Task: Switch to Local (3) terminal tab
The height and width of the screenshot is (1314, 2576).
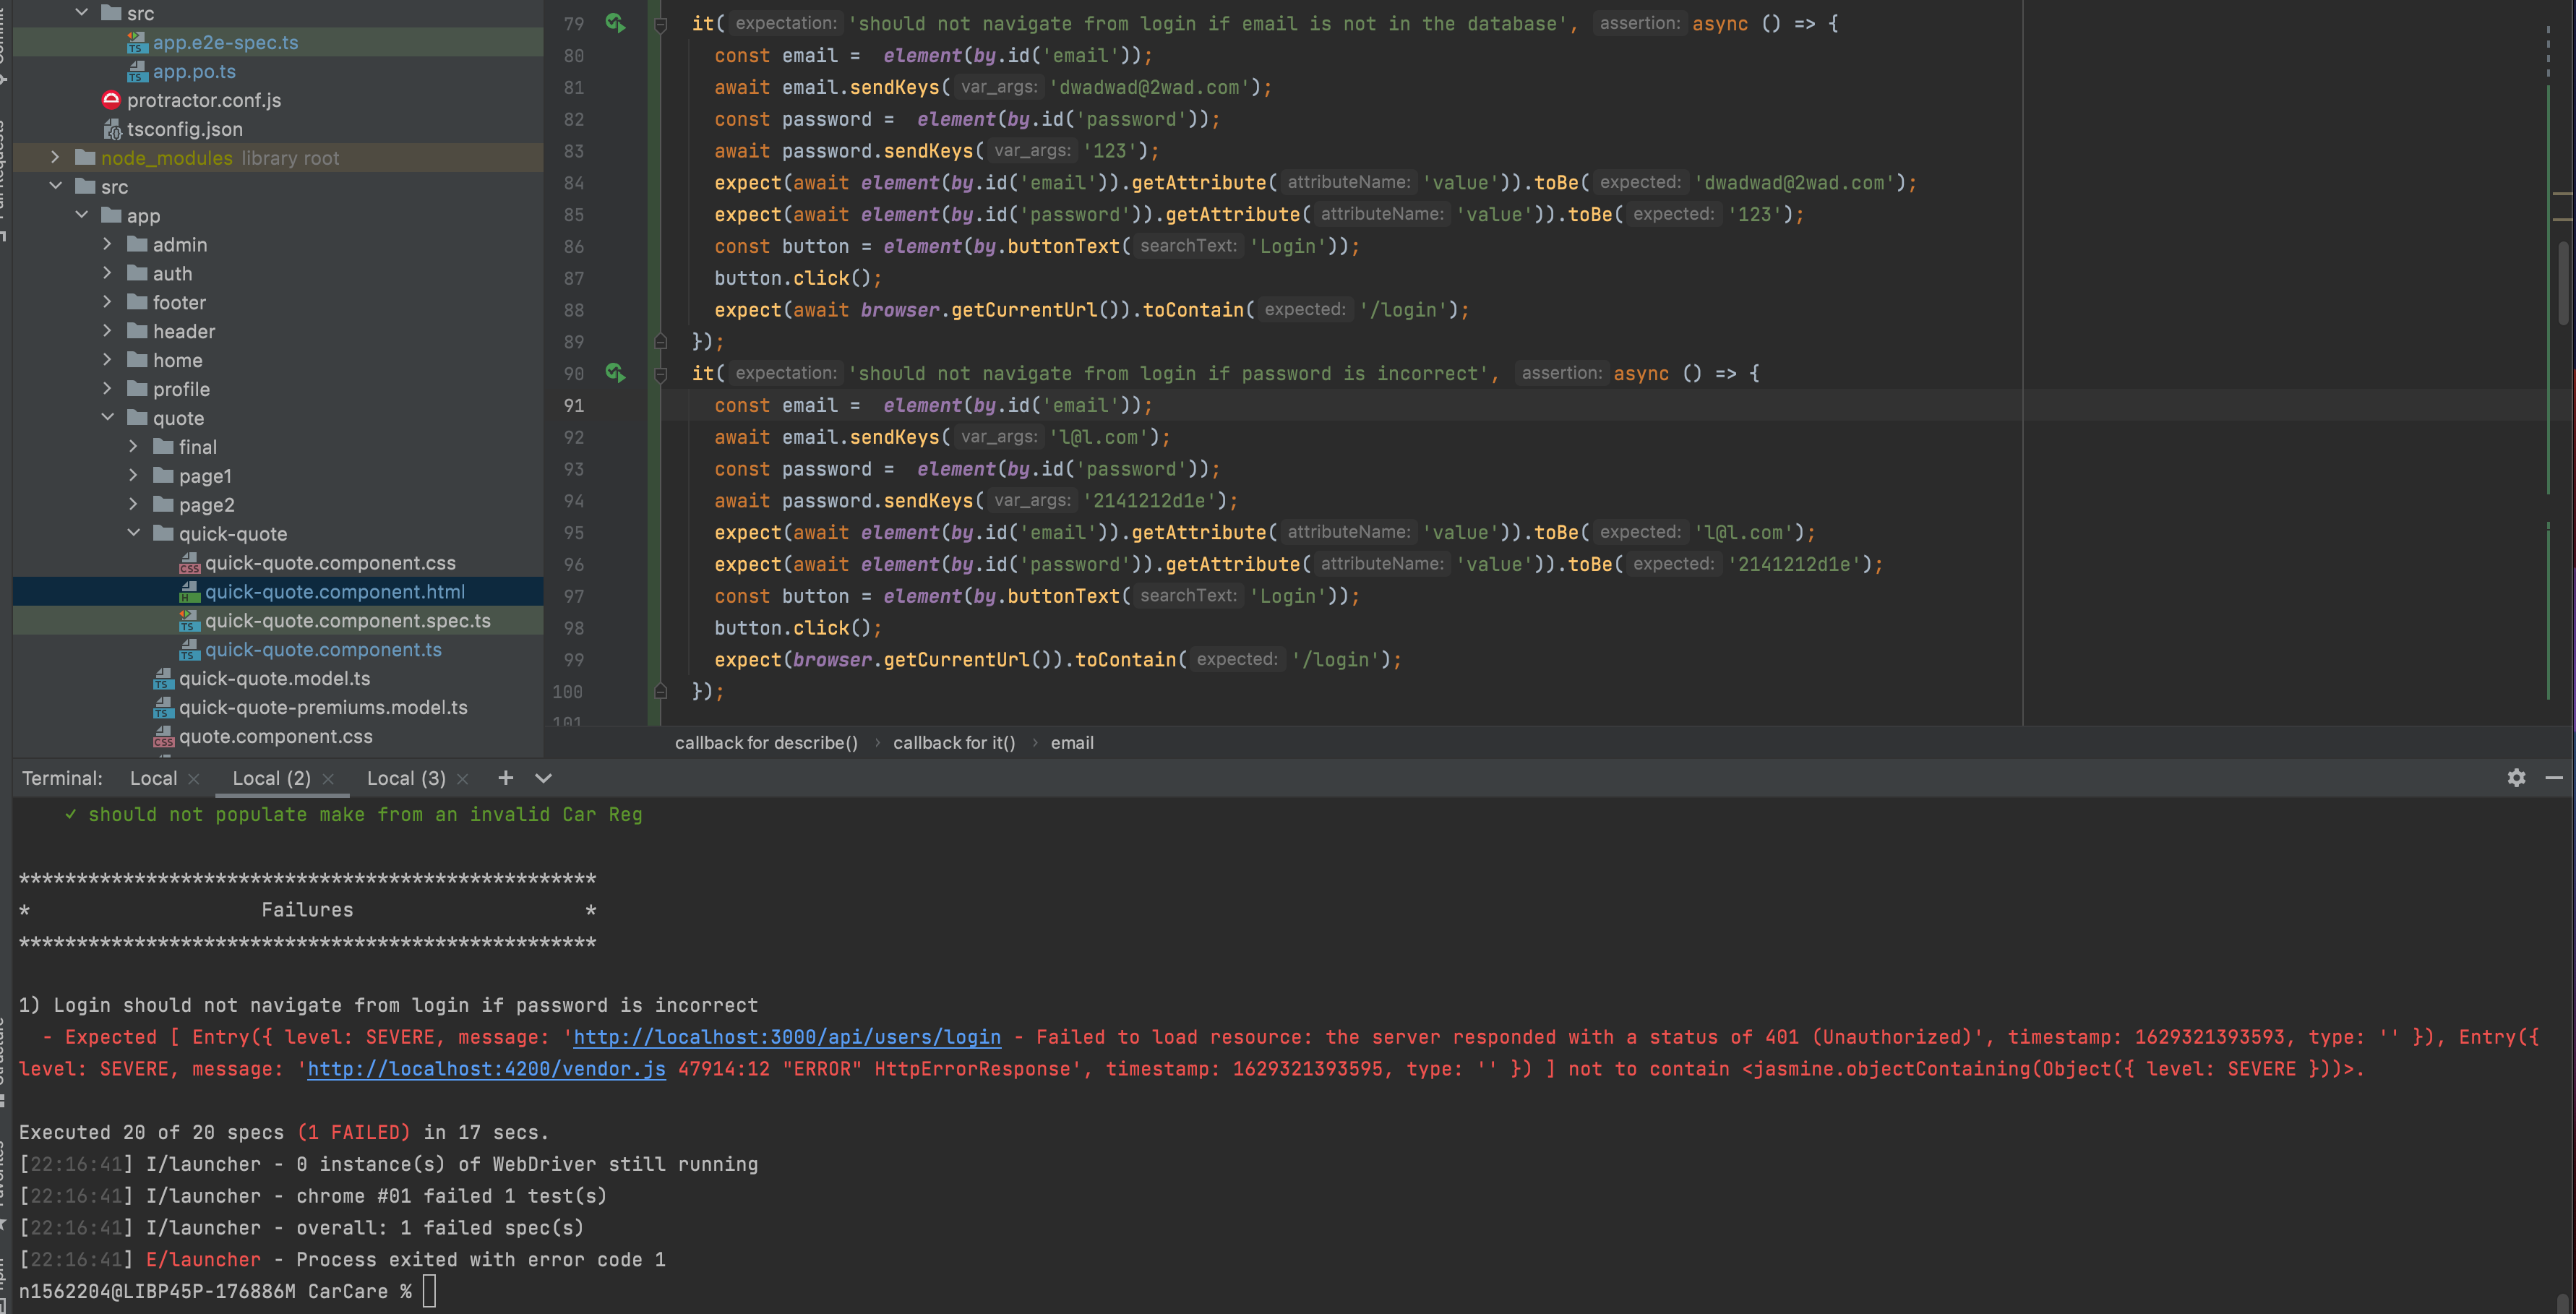Action: [x=406, y=778]
